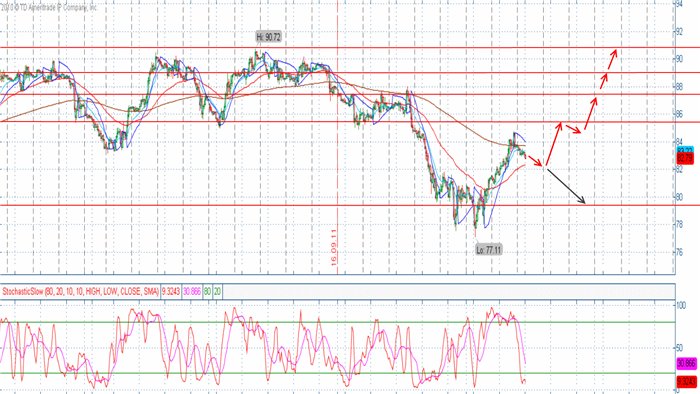Click the magenta 30.866 axis label on stochastic panel

click(687, 364)
